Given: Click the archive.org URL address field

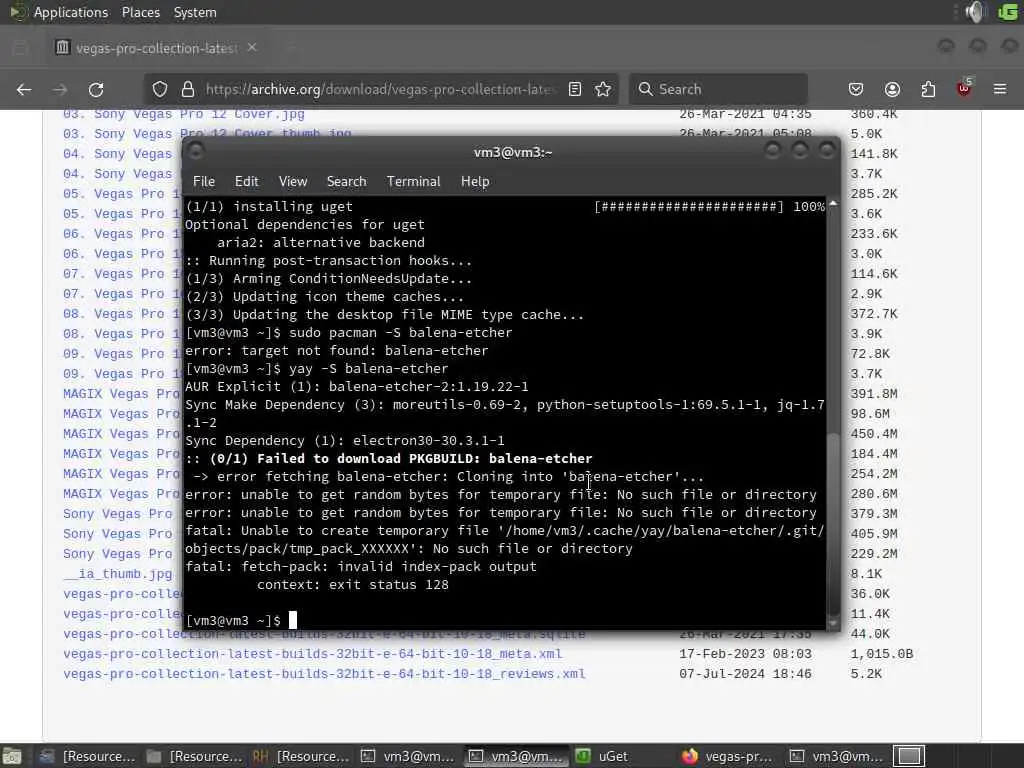Looking at the screenshot, I should (x=382, y=89).
